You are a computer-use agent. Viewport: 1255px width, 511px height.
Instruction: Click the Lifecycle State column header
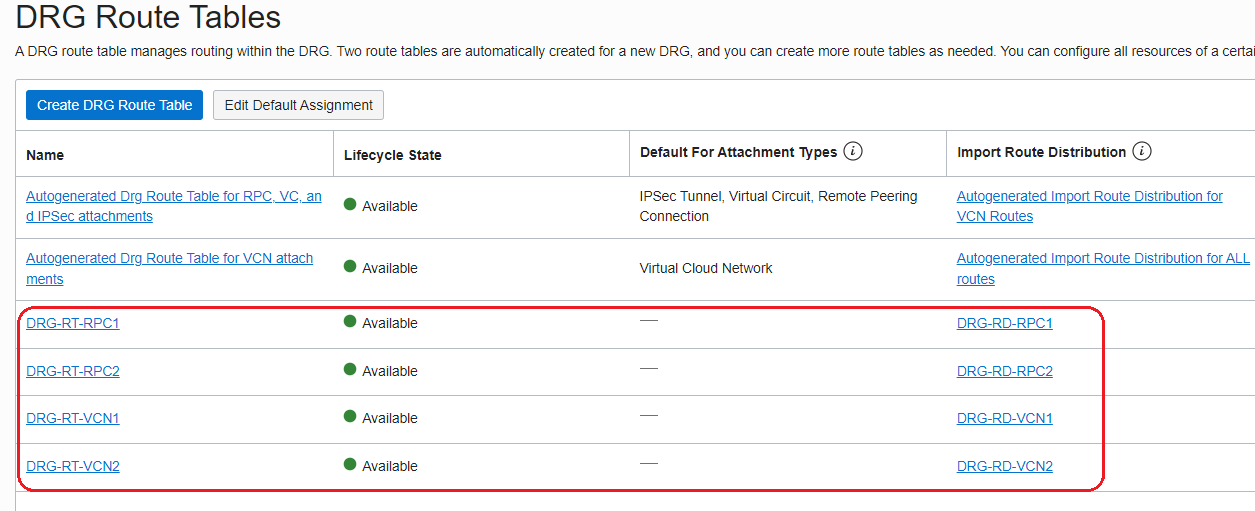pyautogui.click(x=392, y=155)
